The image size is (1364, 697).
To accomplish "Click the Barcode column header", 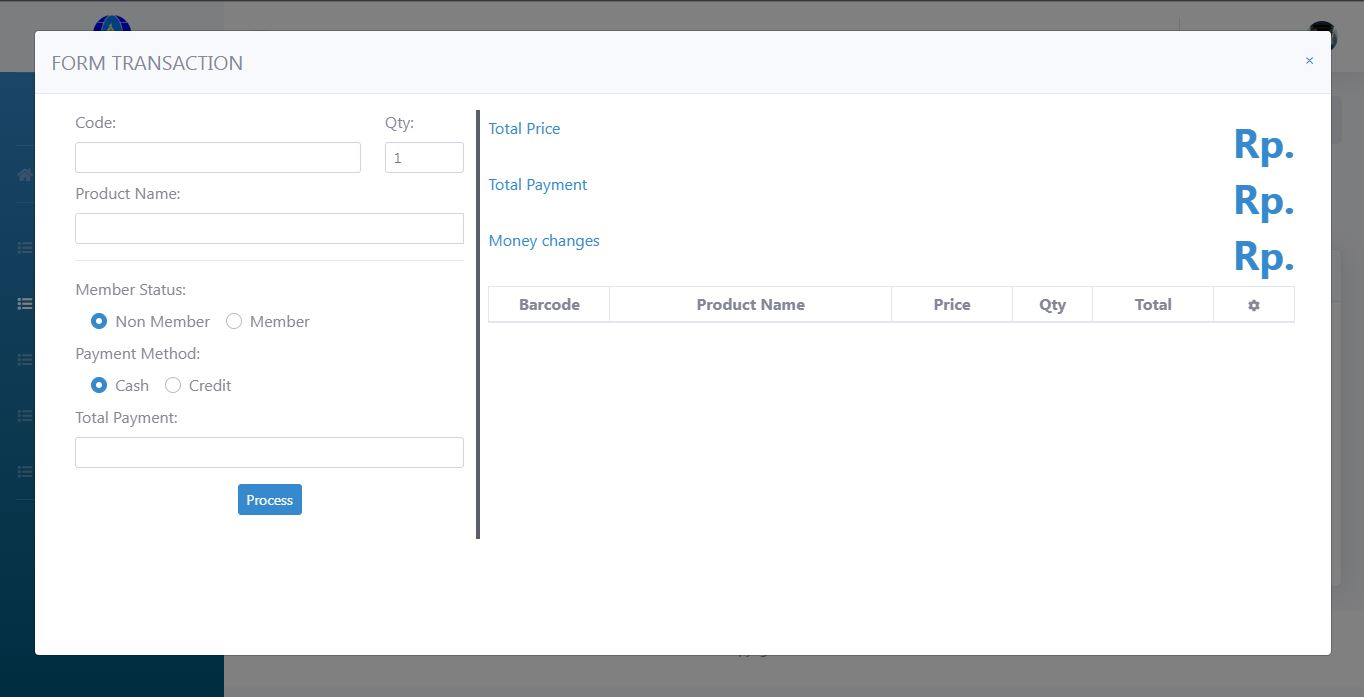I will pos(549,305).
